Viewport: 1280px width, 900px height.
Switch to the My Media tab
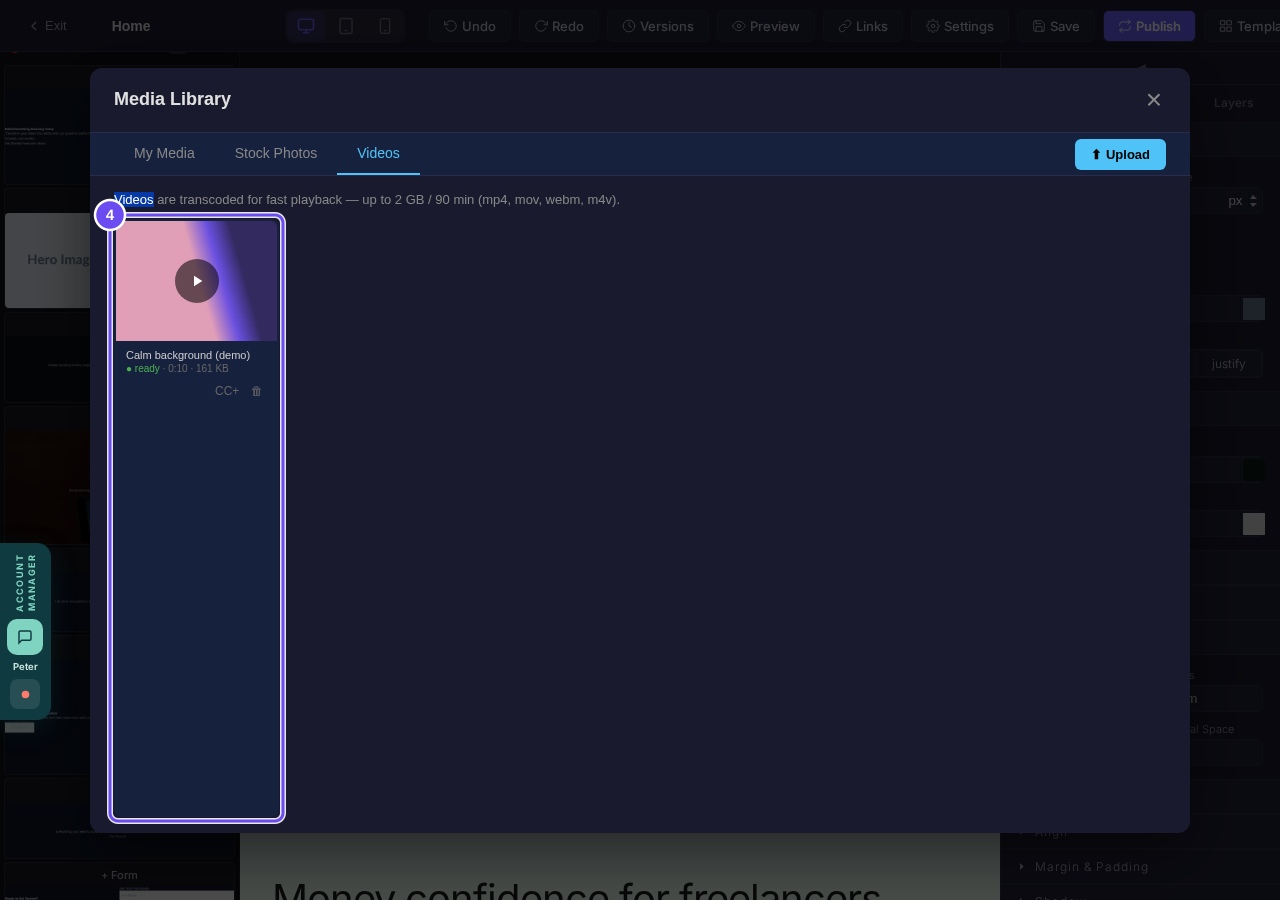164,153
